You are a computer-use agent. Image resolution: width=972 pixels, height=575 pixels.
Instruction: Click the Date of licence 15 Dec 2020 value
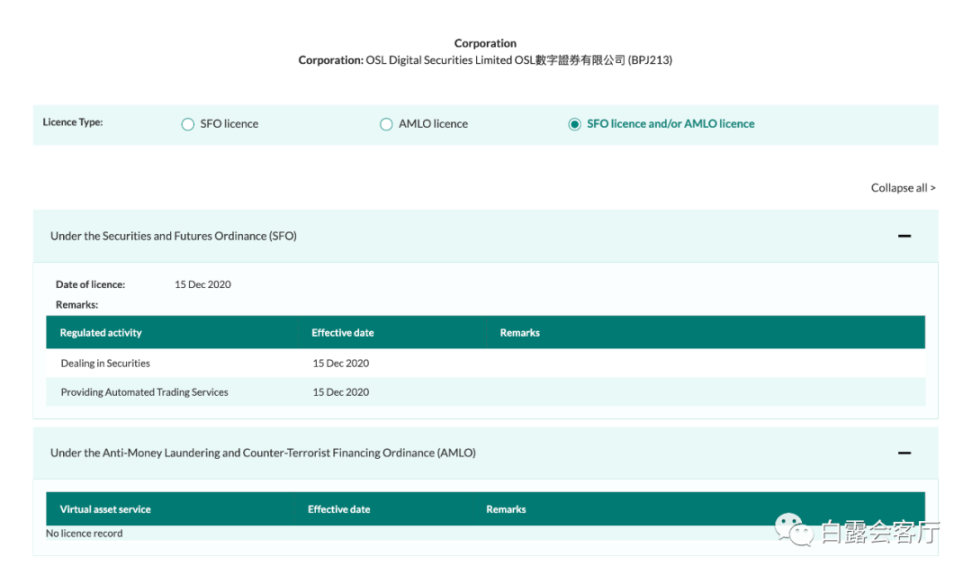[x=203, y=284]
